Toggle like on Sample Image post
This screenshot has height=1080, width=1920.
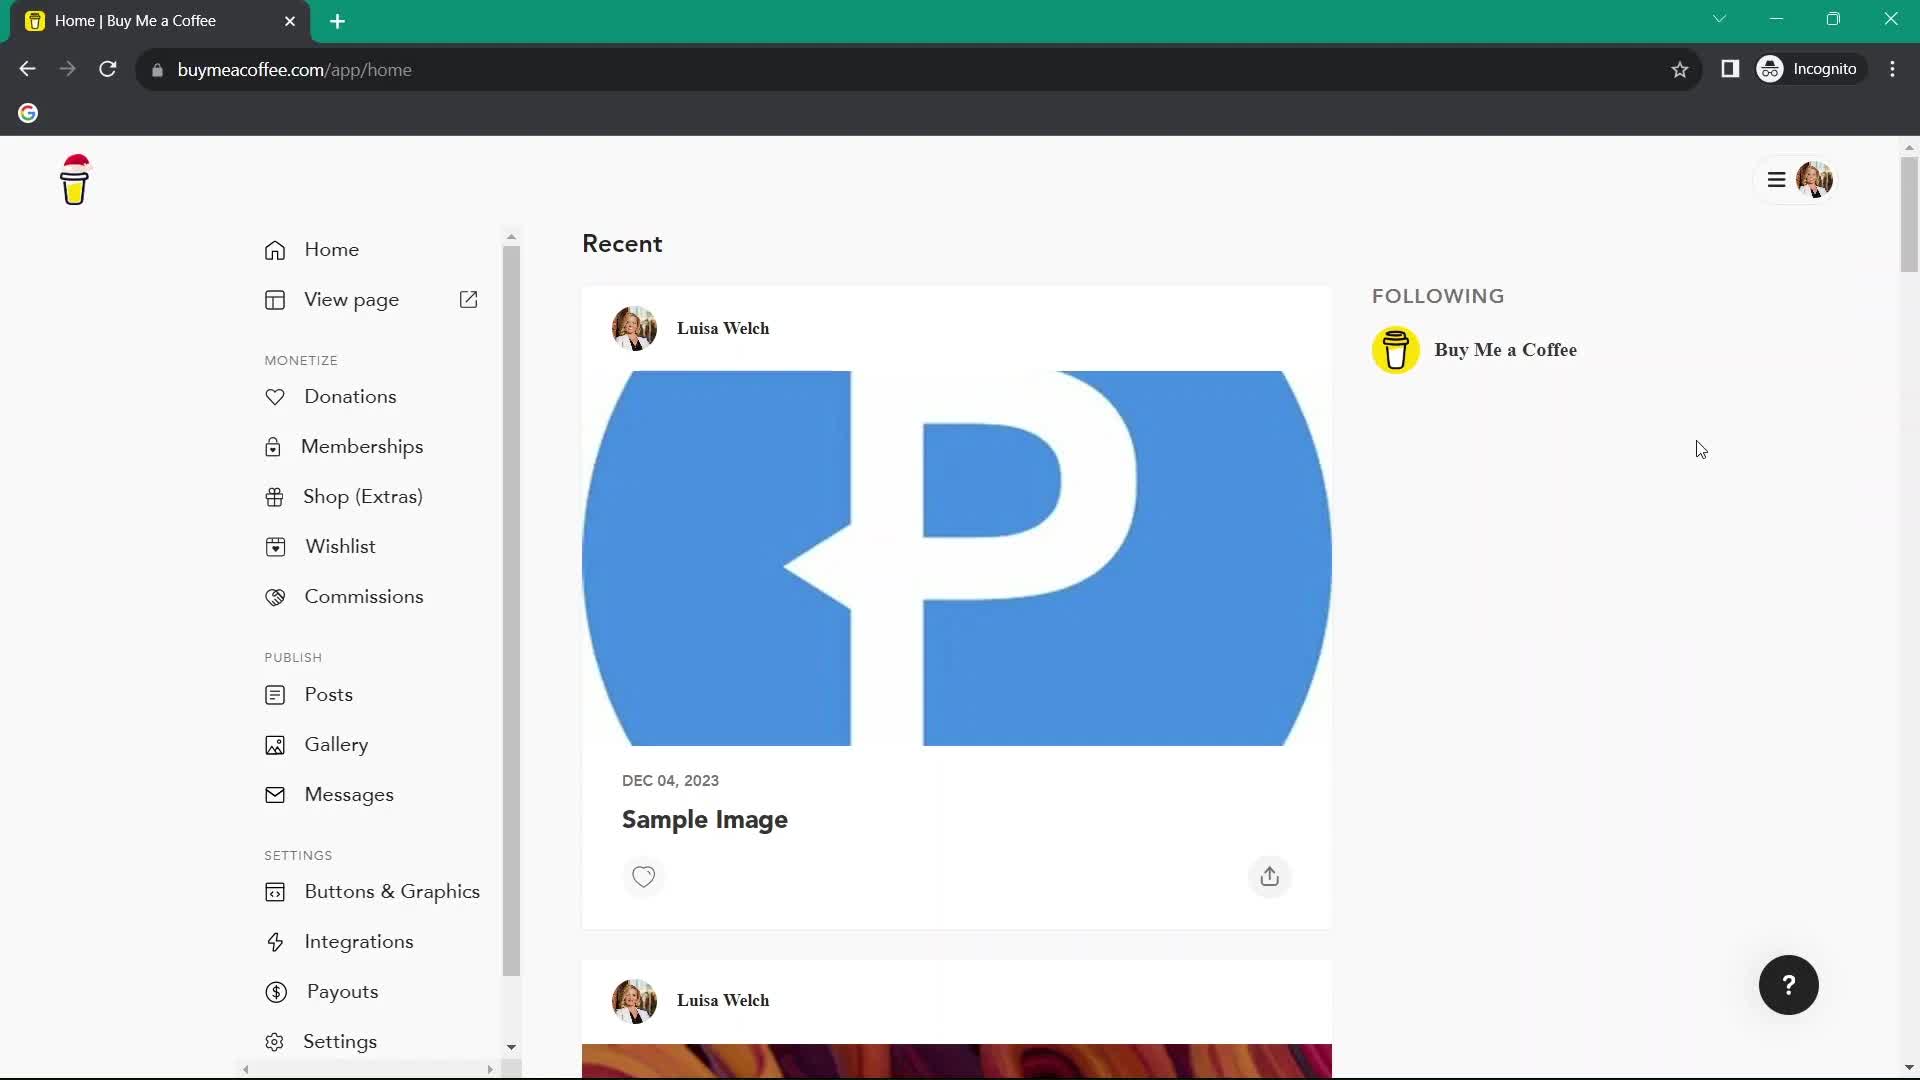point(645,878)
